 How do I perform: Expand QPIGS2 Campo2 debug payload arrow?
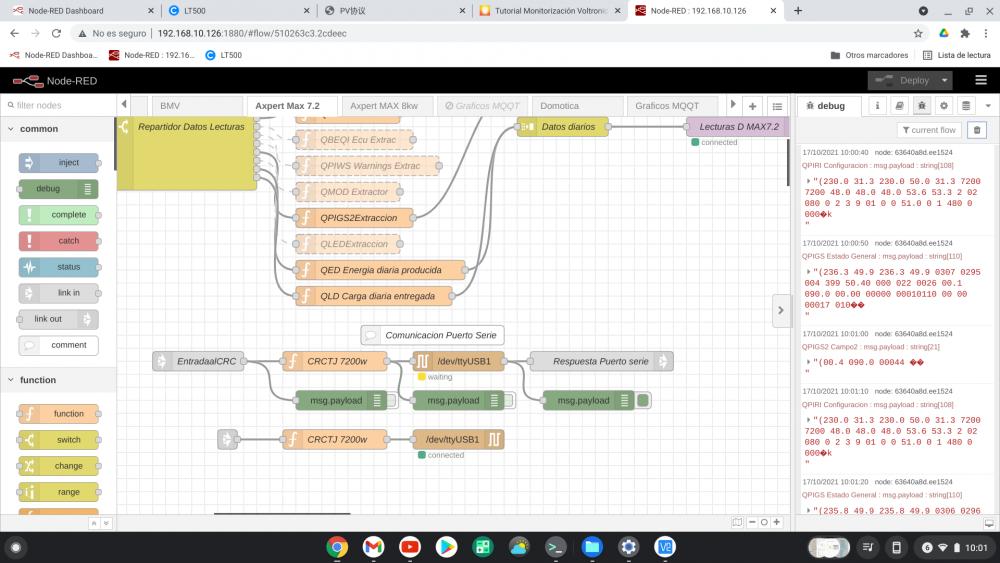(x=809, y=363)
